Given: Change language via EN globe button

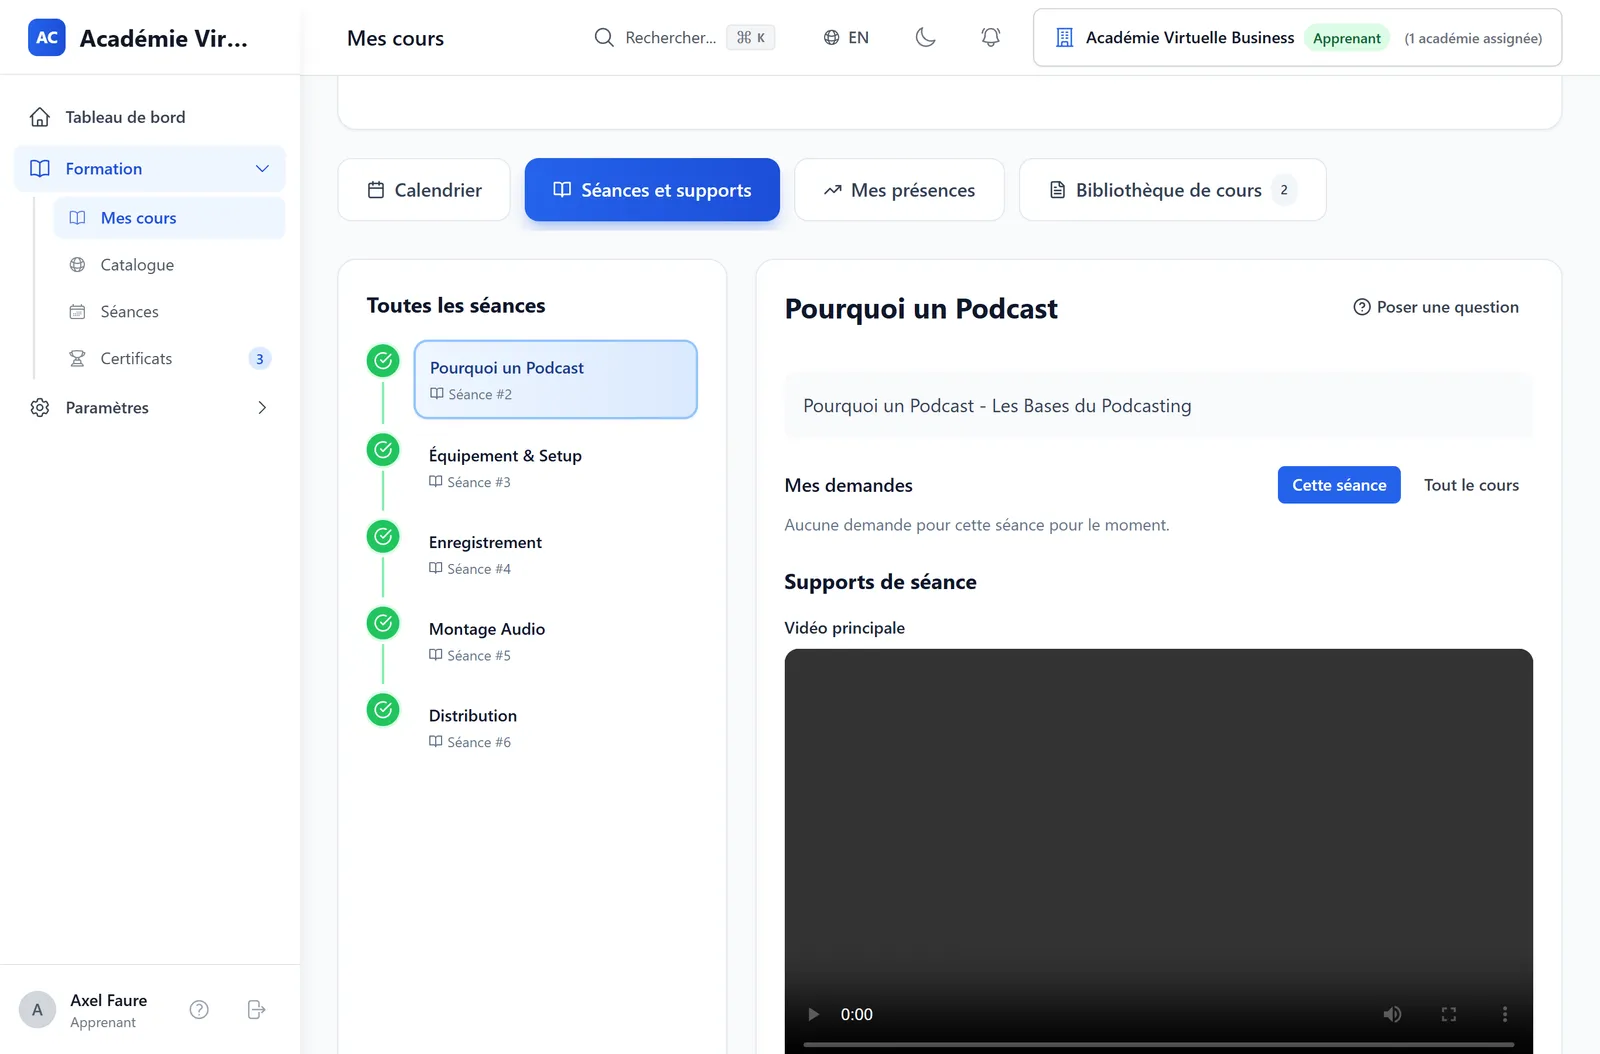Looking at the screenshot, I should click(x=846, y=38).
